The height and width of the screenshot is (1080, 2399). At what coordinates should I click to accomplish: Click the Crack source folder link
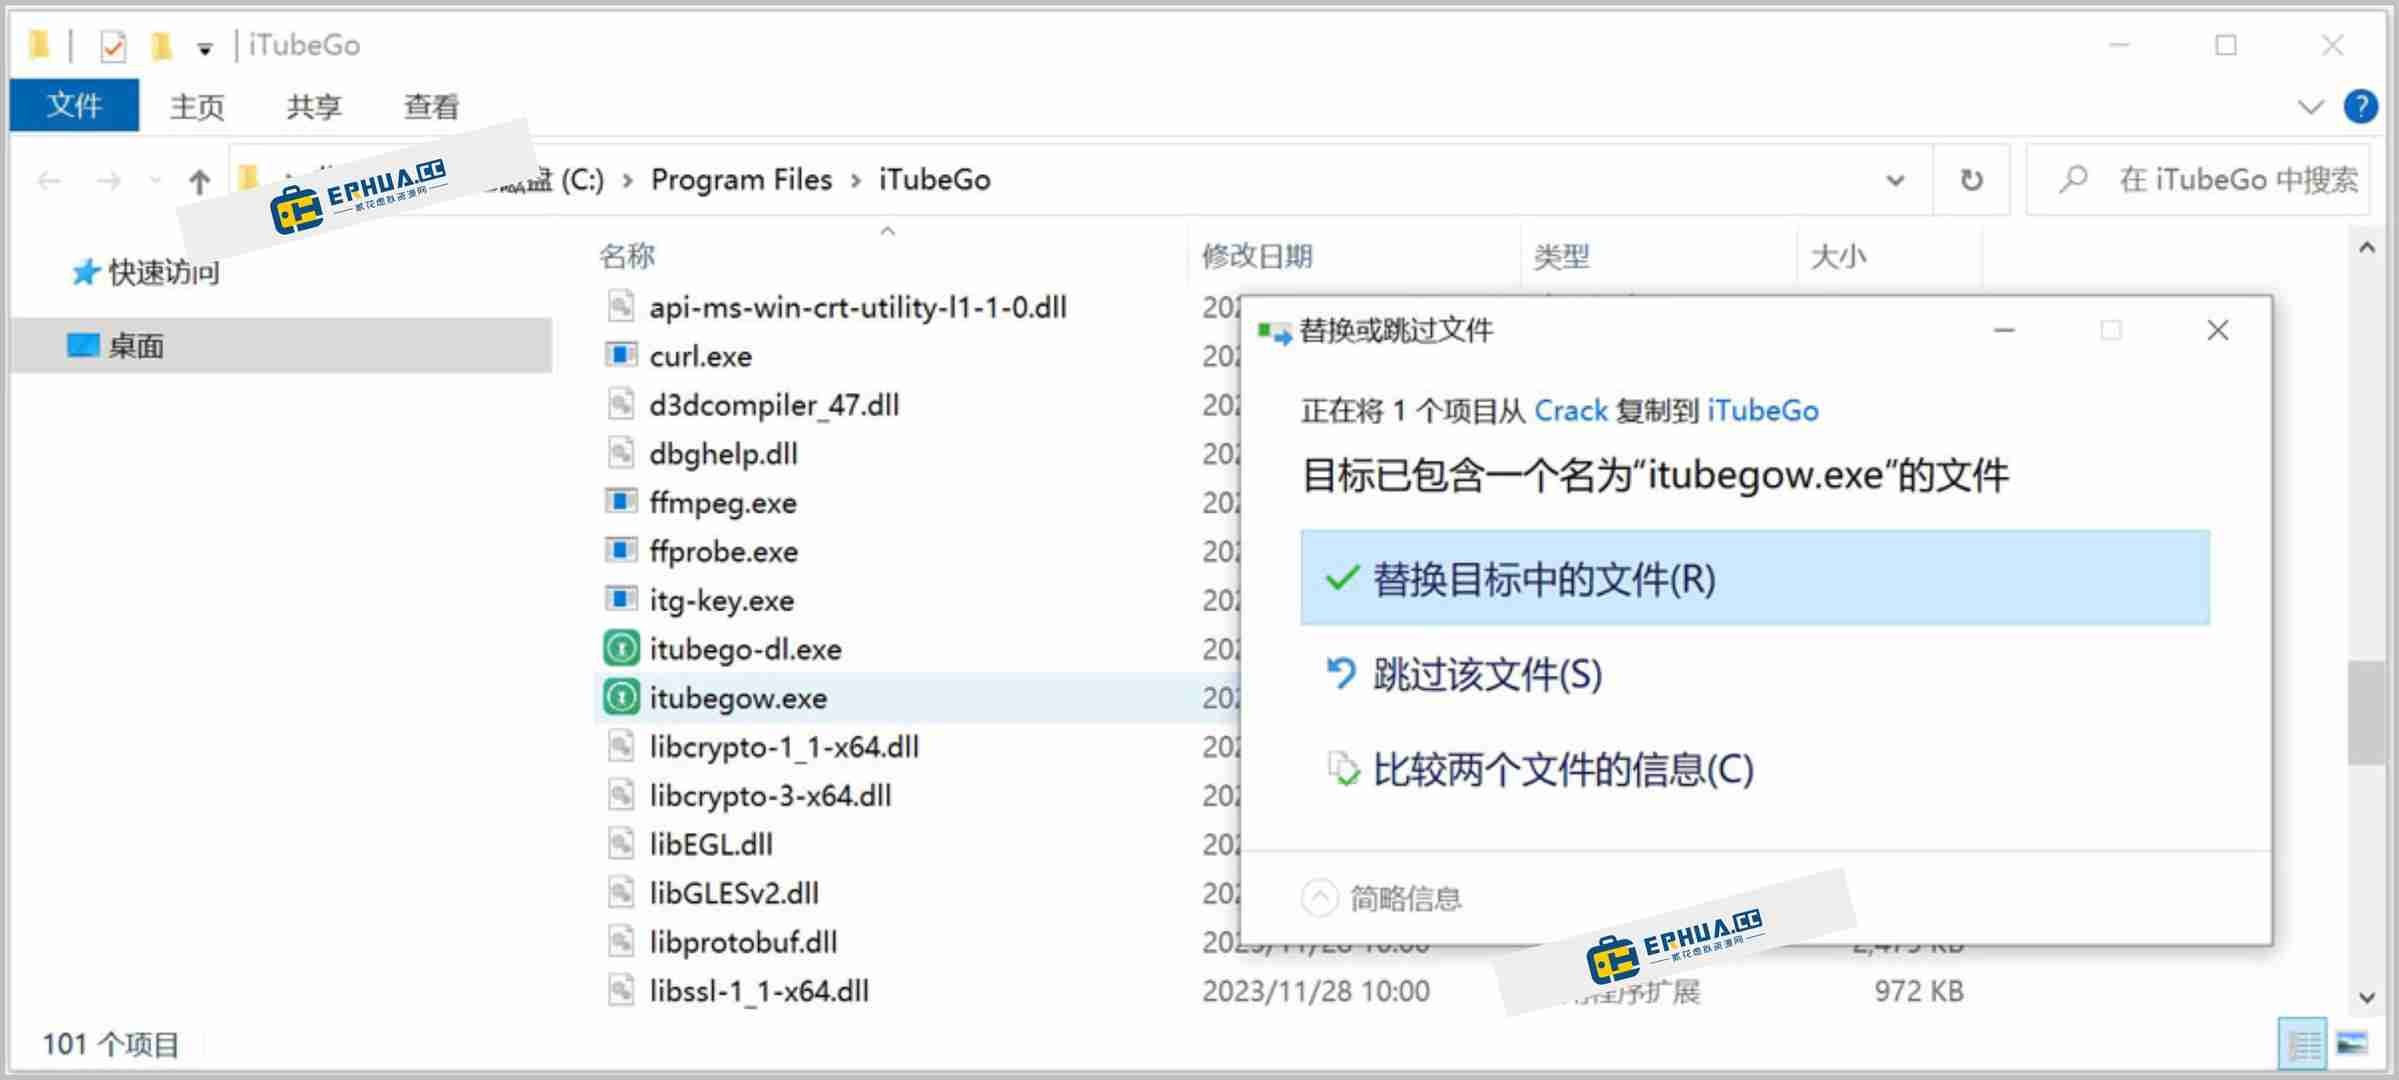point(1571,410)
